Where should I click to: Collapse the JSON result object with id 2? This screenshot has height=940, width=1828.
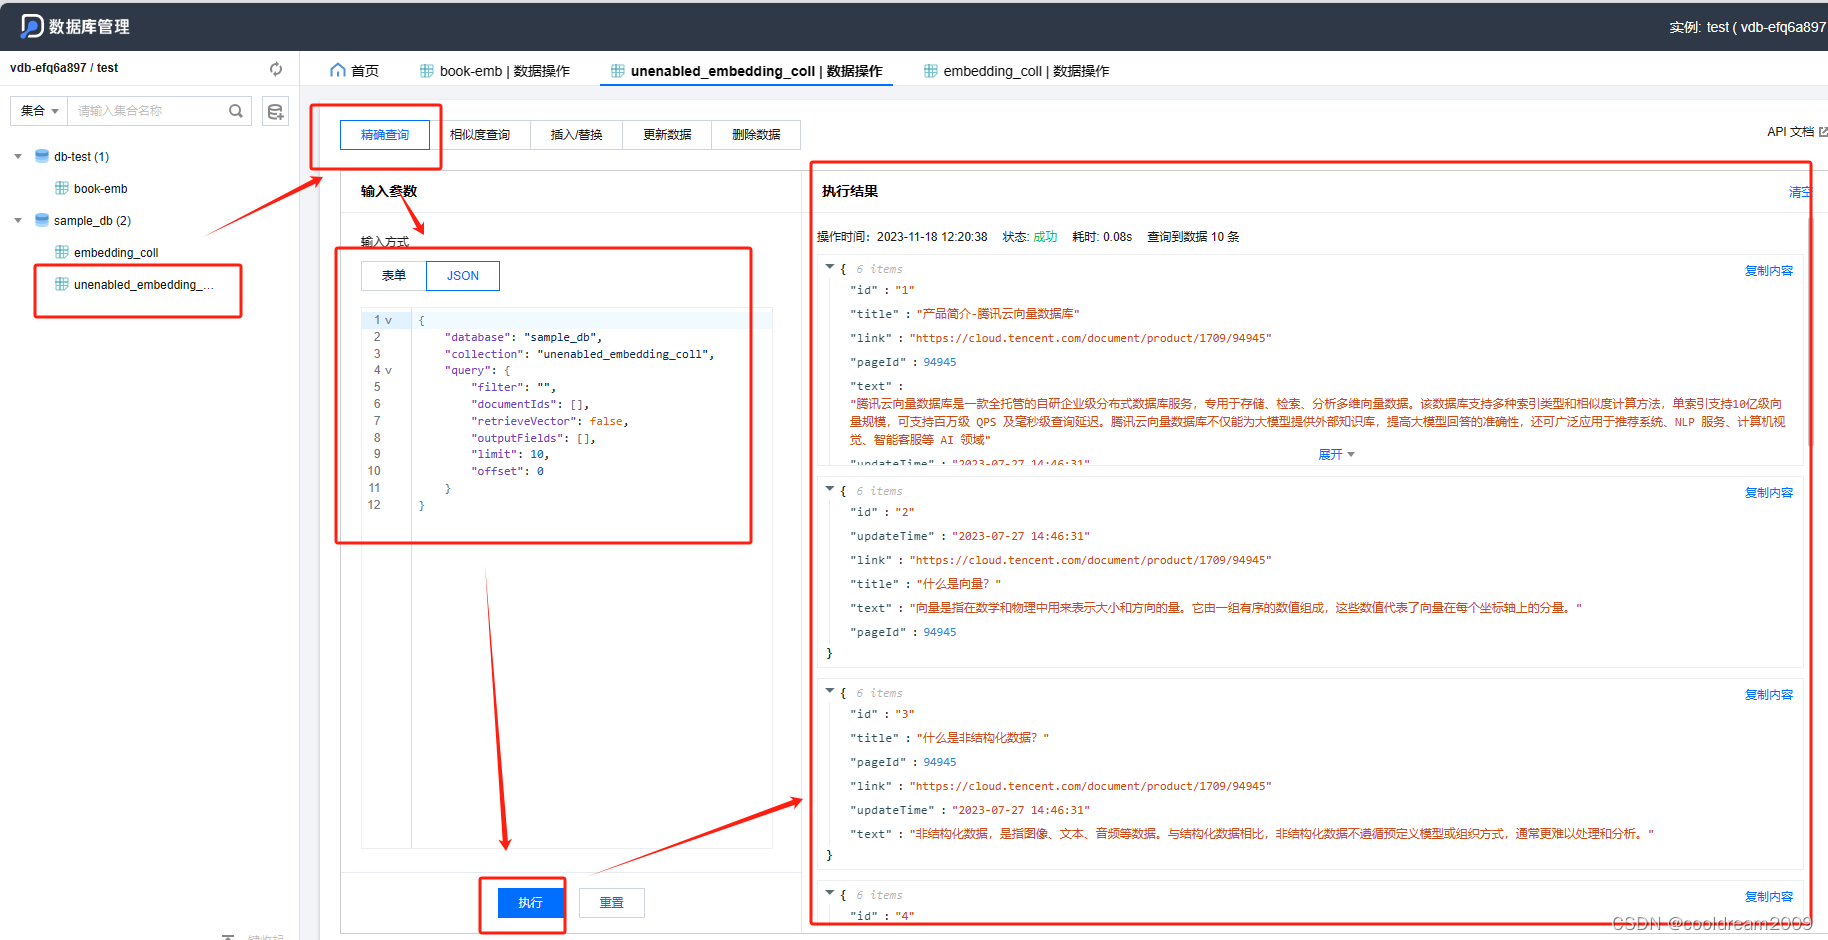click(829, 489)
